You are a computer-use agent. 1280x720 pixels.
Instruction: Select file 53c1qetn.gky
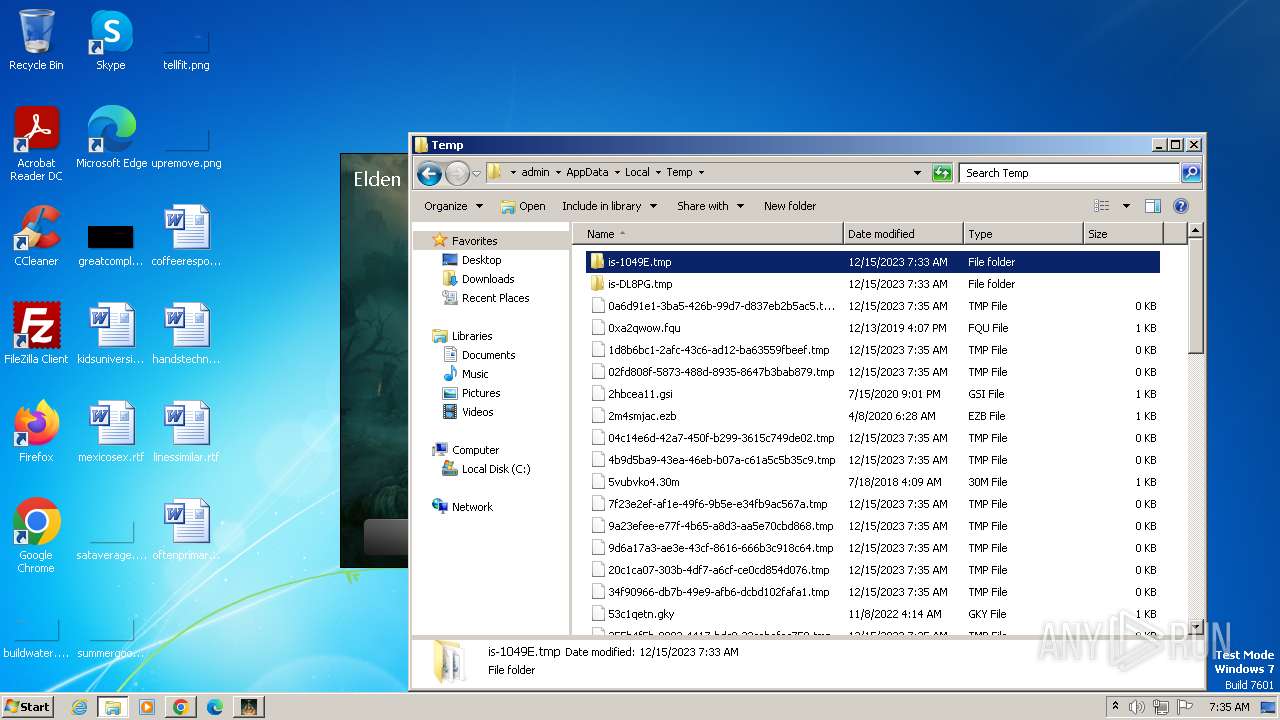[875, 614]
